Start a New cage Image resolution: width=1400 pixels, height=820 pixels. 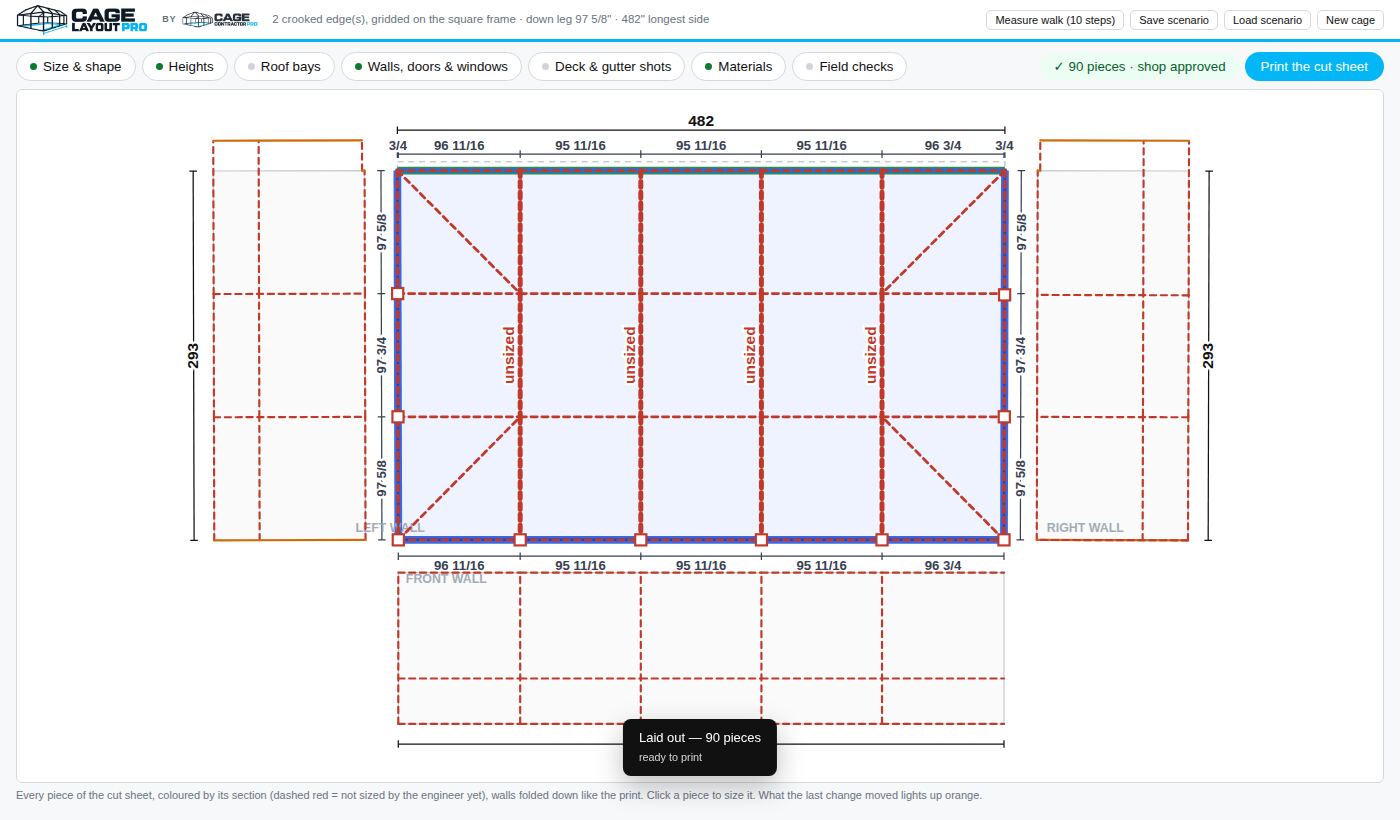click(x=1350, y=20)
